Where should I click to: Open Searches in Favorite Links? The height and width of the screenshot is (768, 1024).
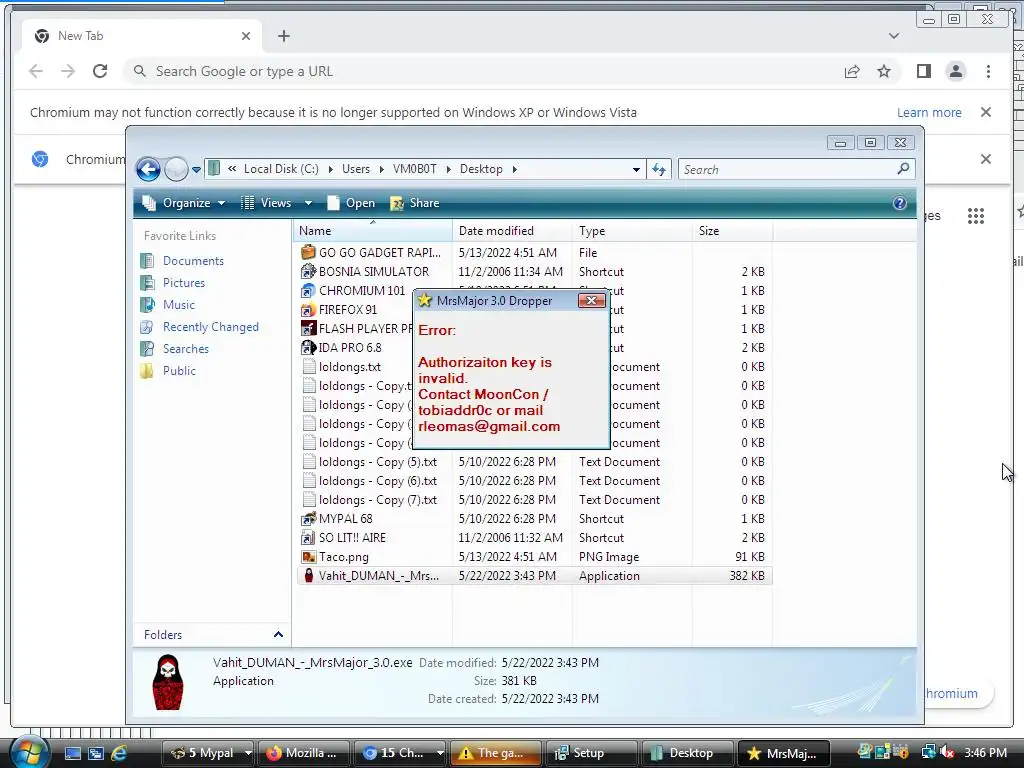[186, 349]
